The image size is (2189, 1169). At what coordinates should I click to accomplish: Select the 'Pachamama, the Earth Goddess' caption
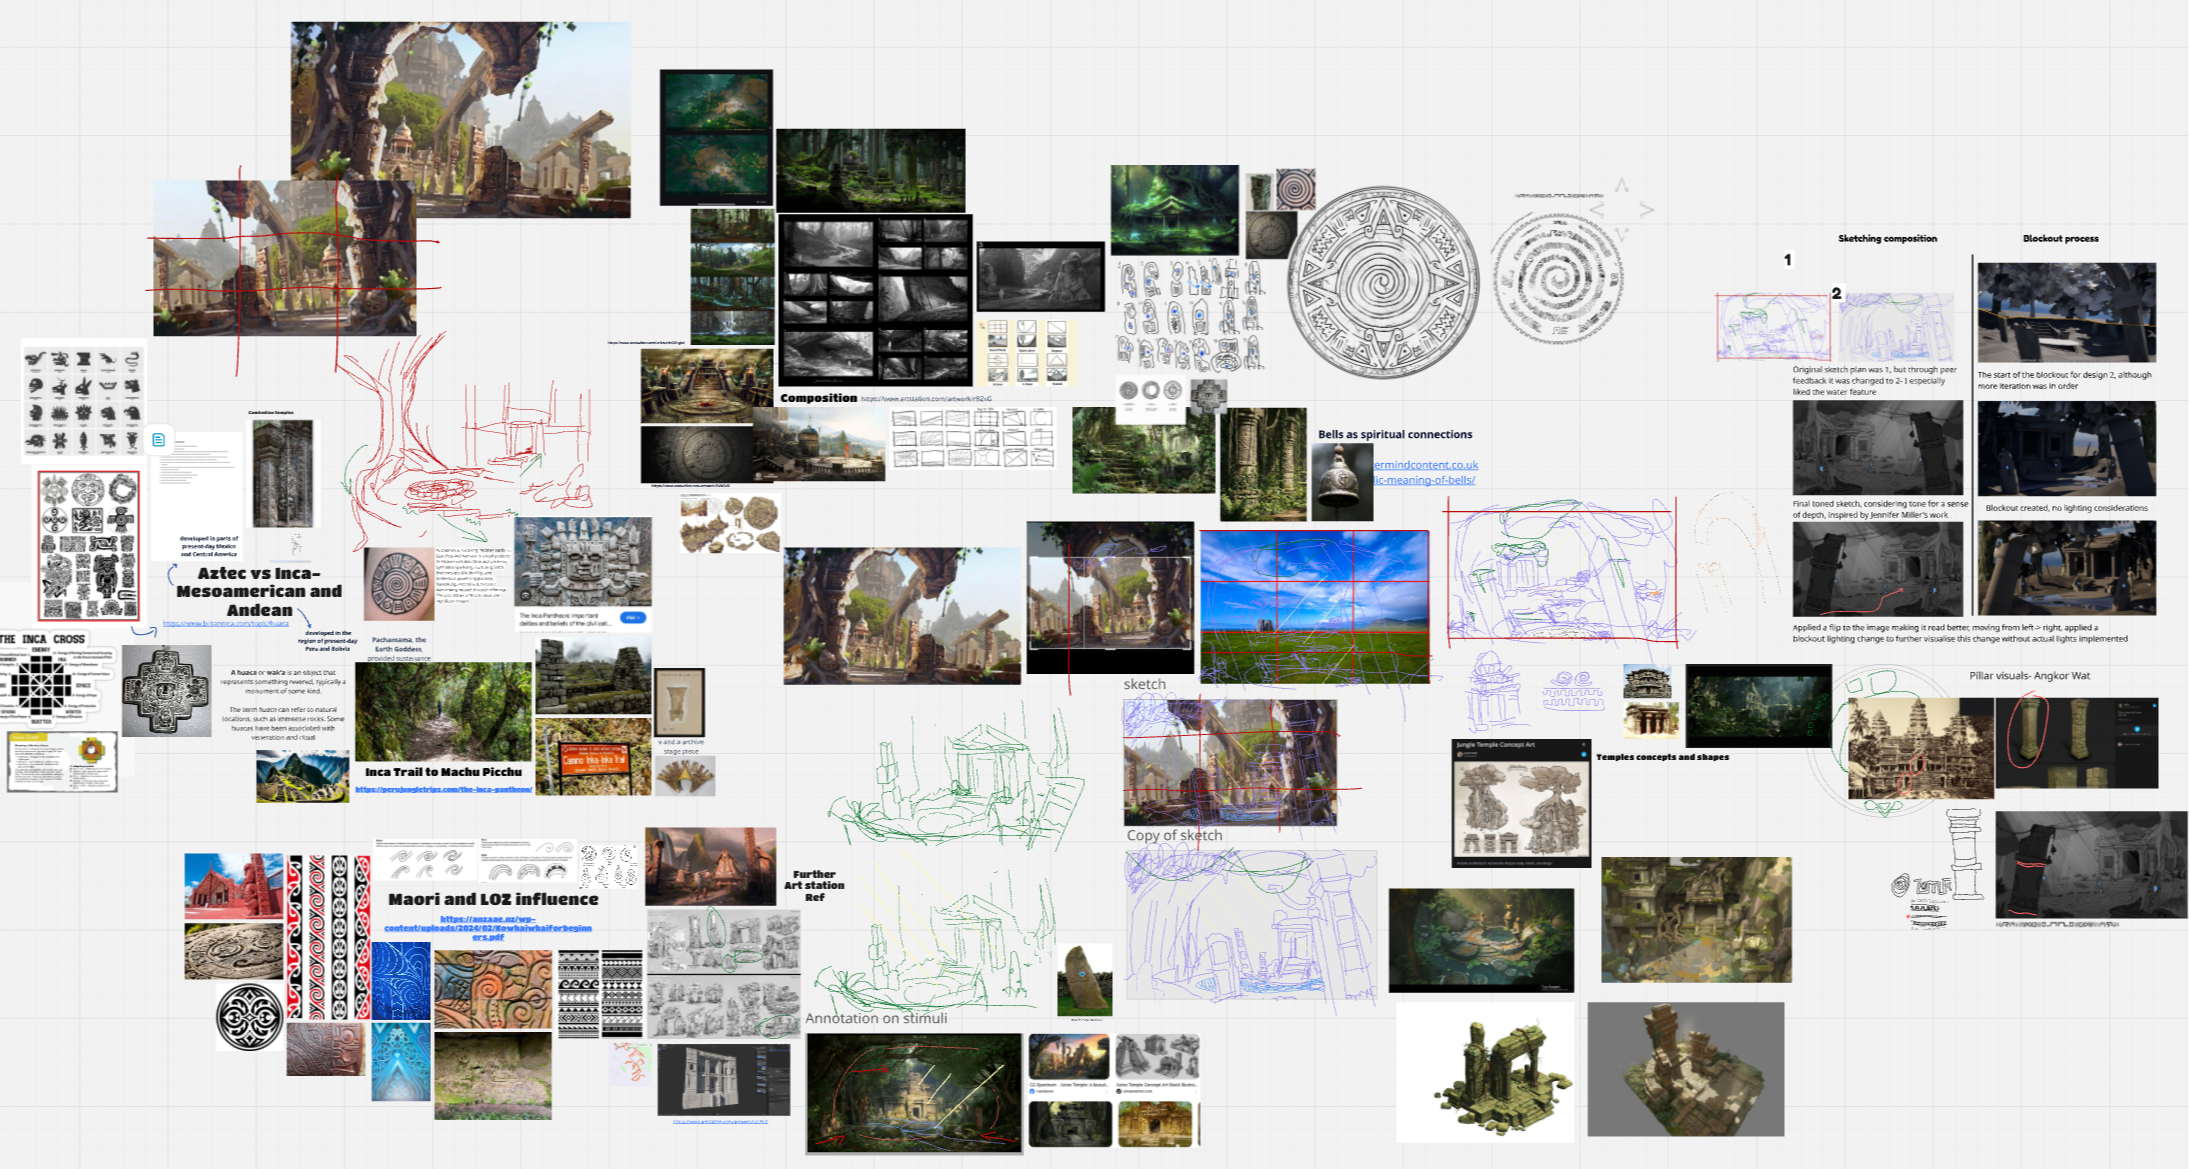tap(399, 644)
